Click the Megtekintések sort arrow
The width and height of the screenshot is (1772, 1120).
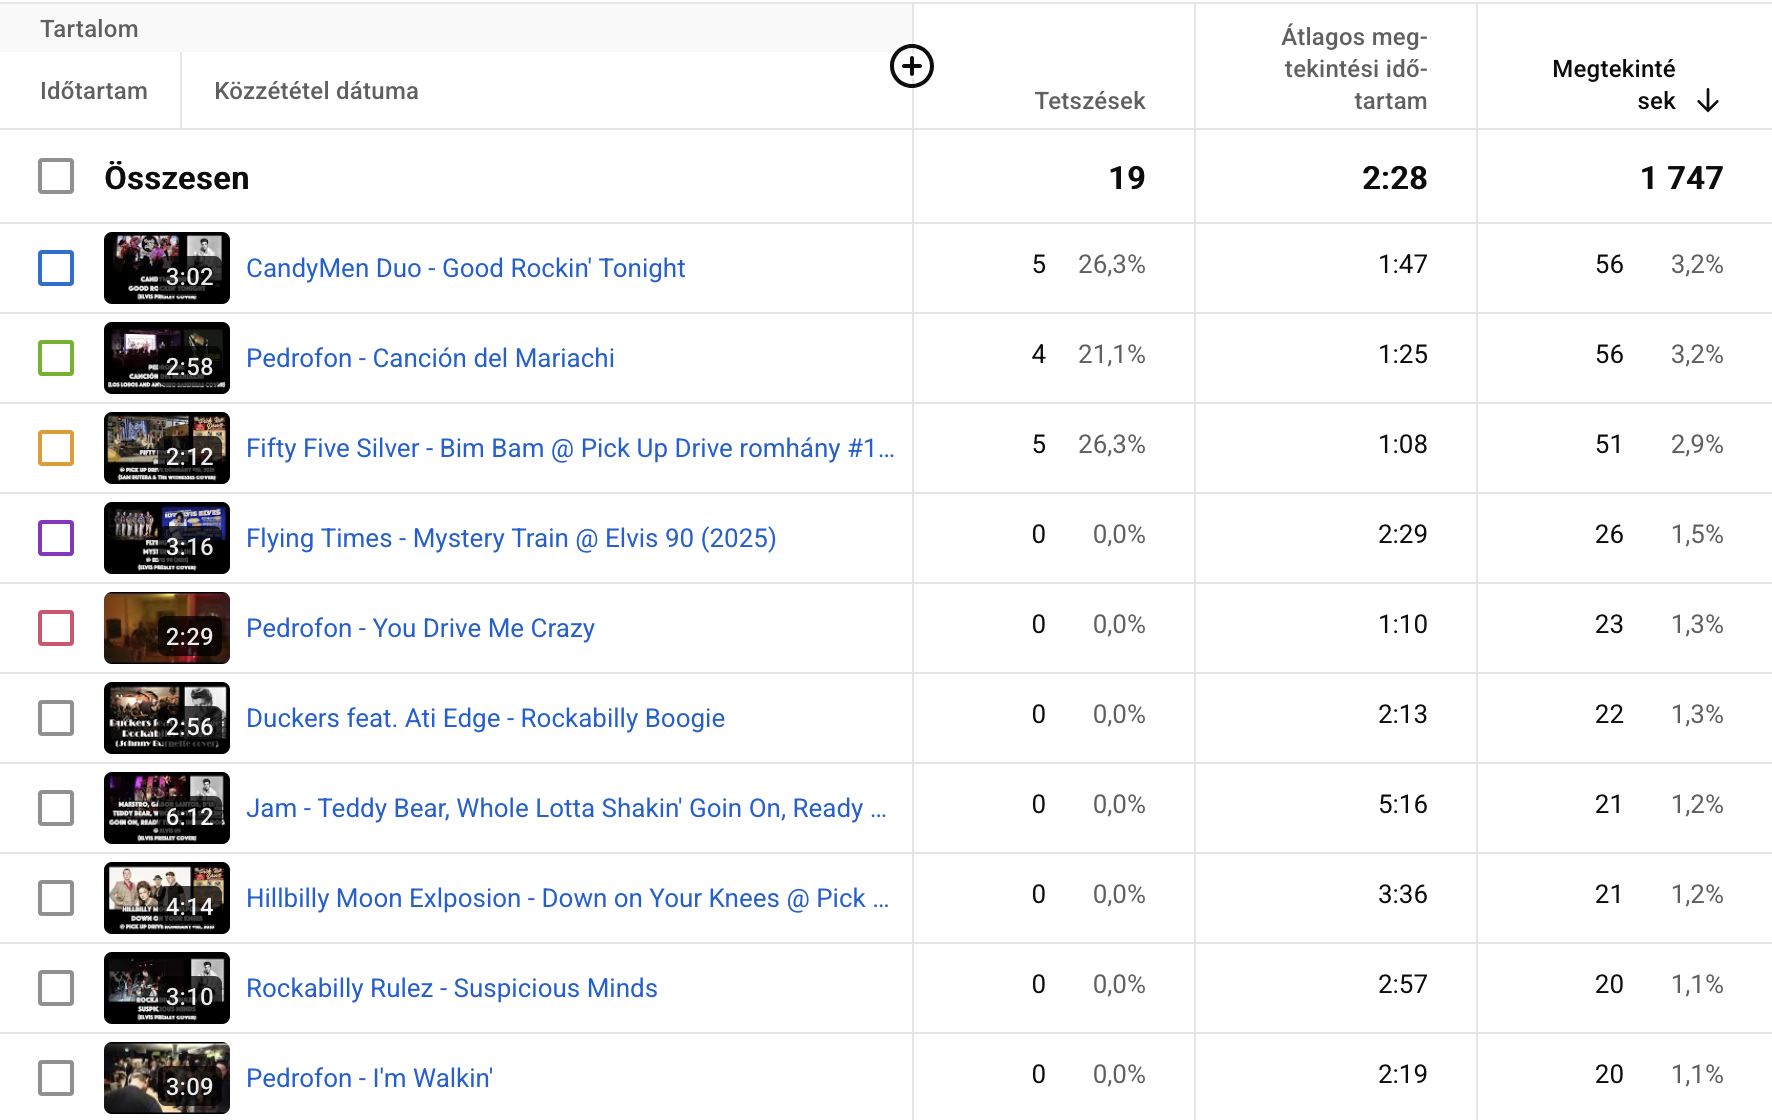pyautogui.click(x=1708, y=101)
